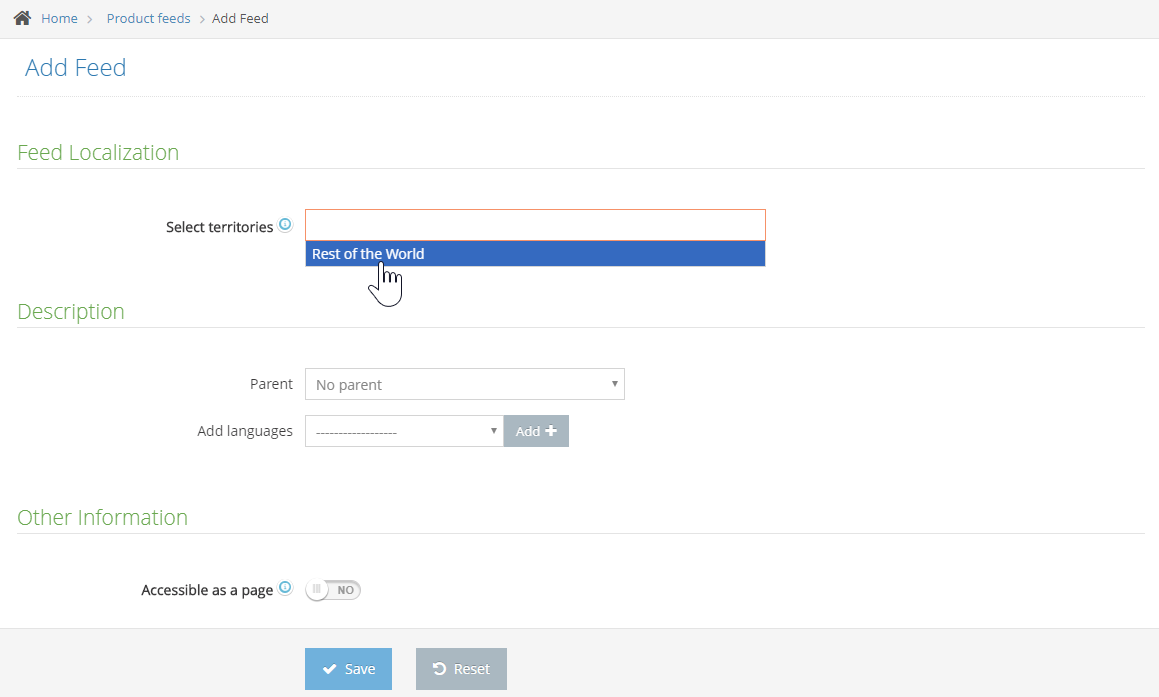Click the Add Feed breadcrumb entry
1159x697 pixels.
[x=240, y=18]
